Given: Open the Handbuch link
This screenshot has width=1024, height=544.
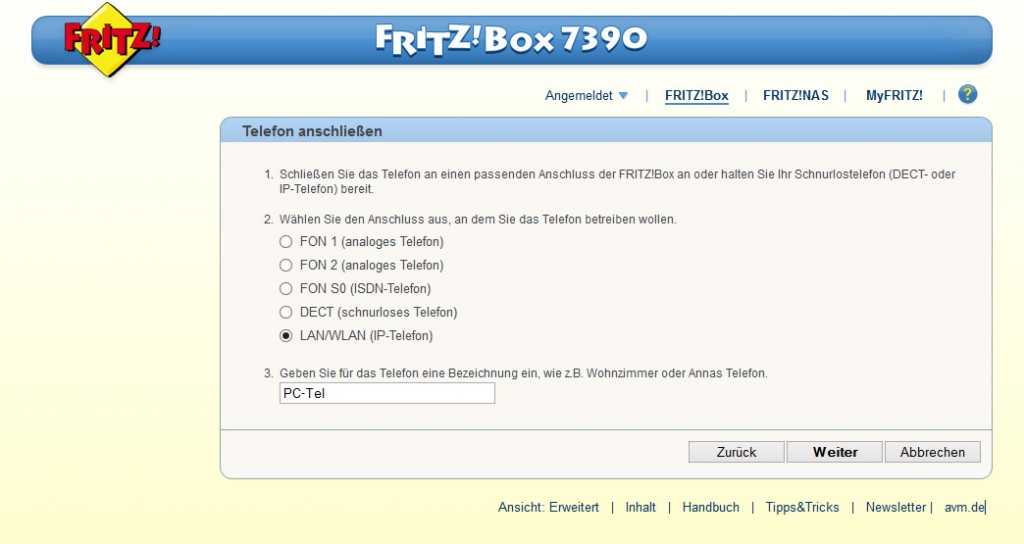Looking at the screenshot, I should pos(711,507).
